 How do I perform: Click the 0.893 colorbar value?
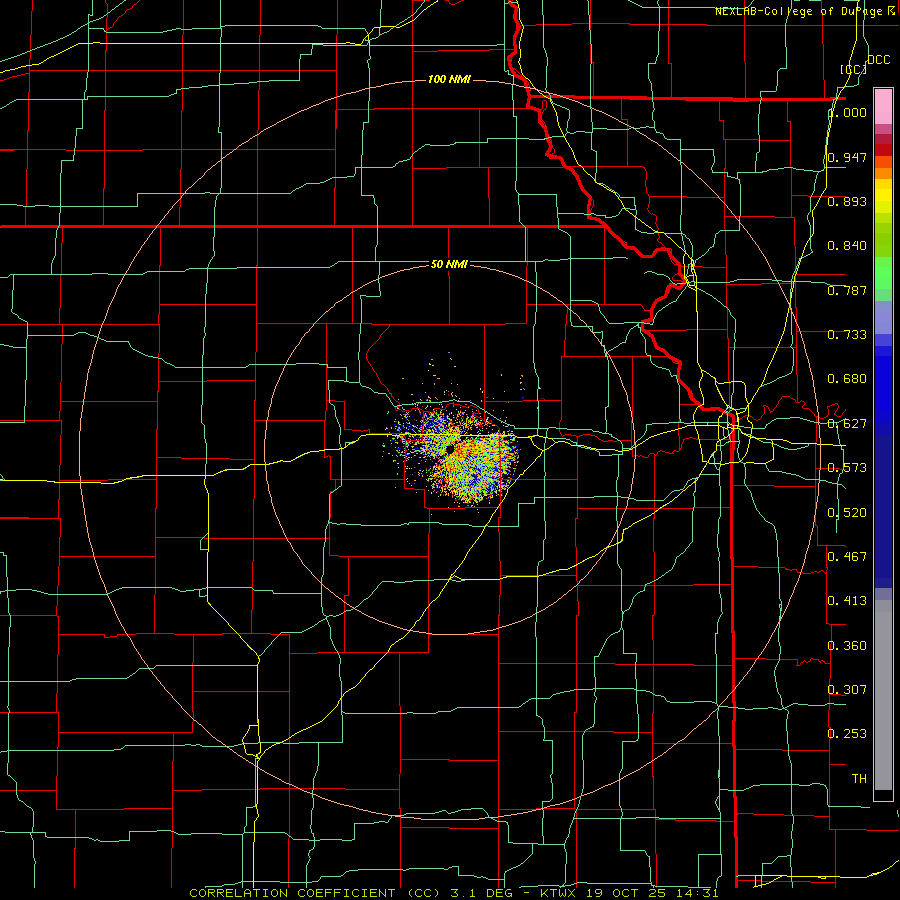(847, 201)
